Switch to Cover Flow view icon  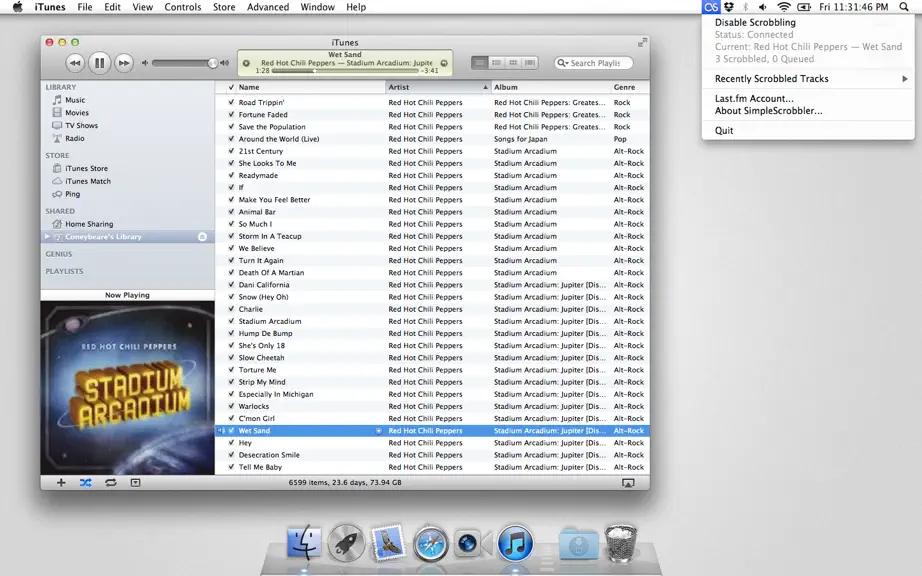coord(530,63)
